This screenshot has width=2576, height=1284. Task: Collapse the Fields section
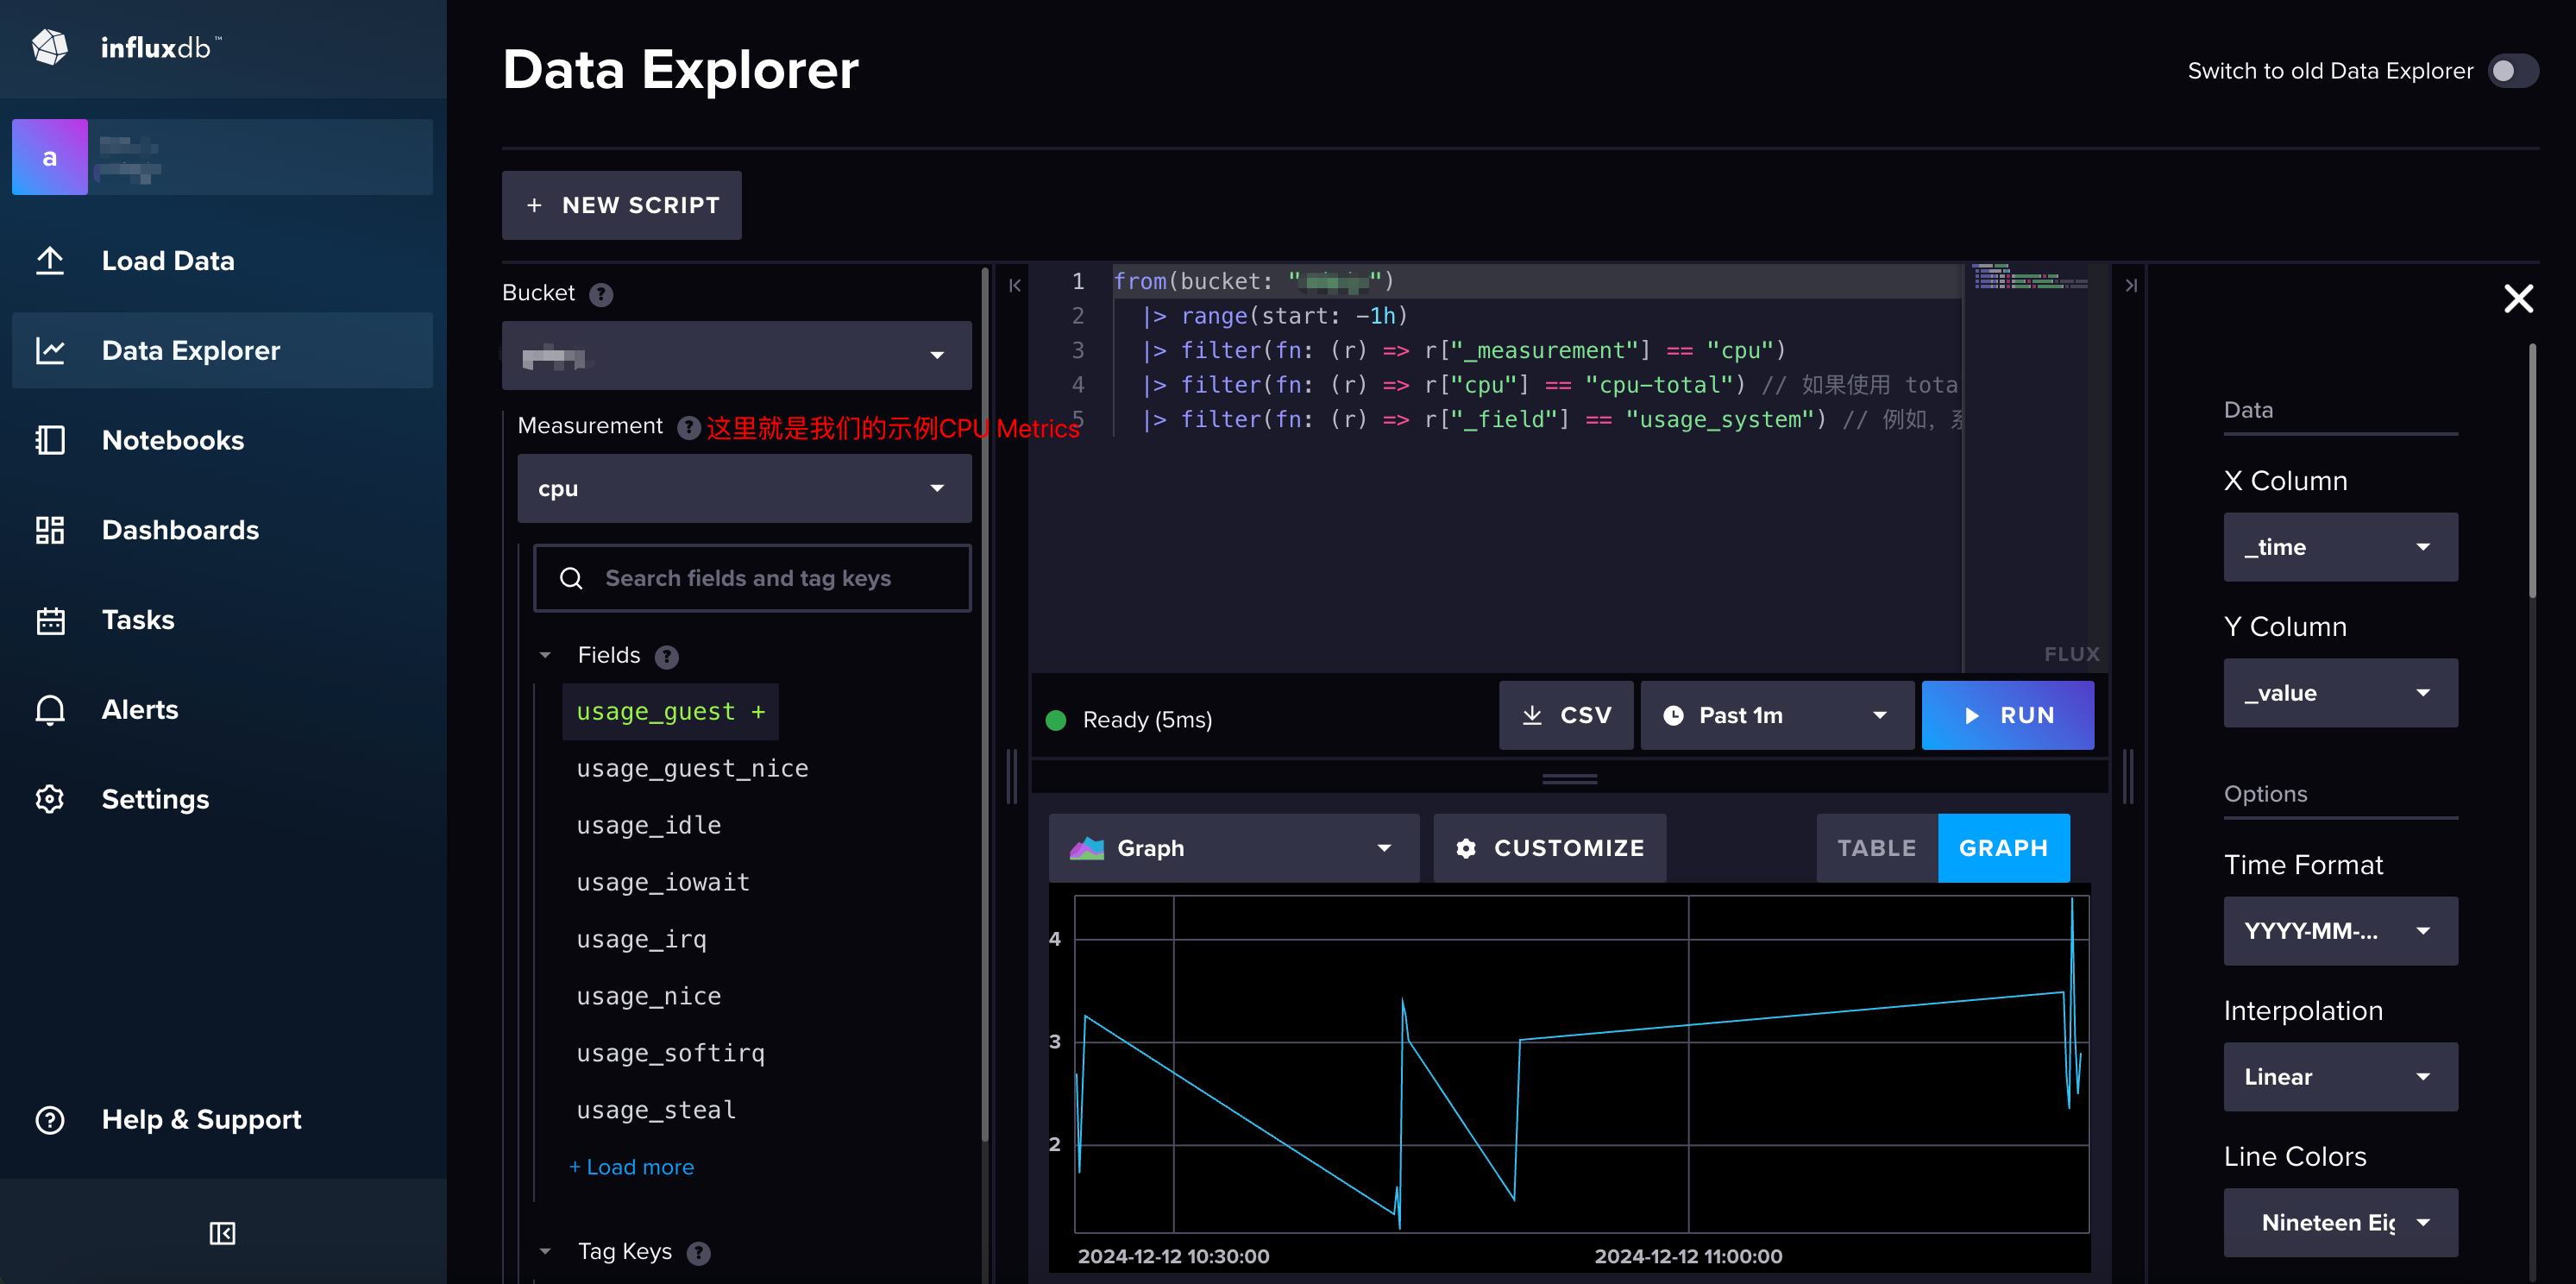pos(545,655)
